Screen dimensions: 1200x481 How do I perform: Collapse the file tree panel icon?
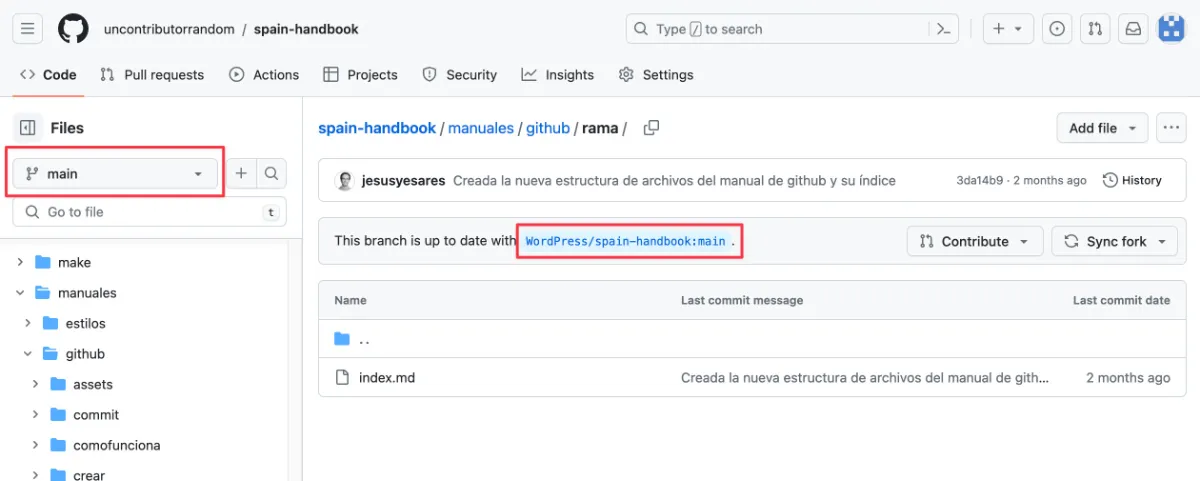28,128
